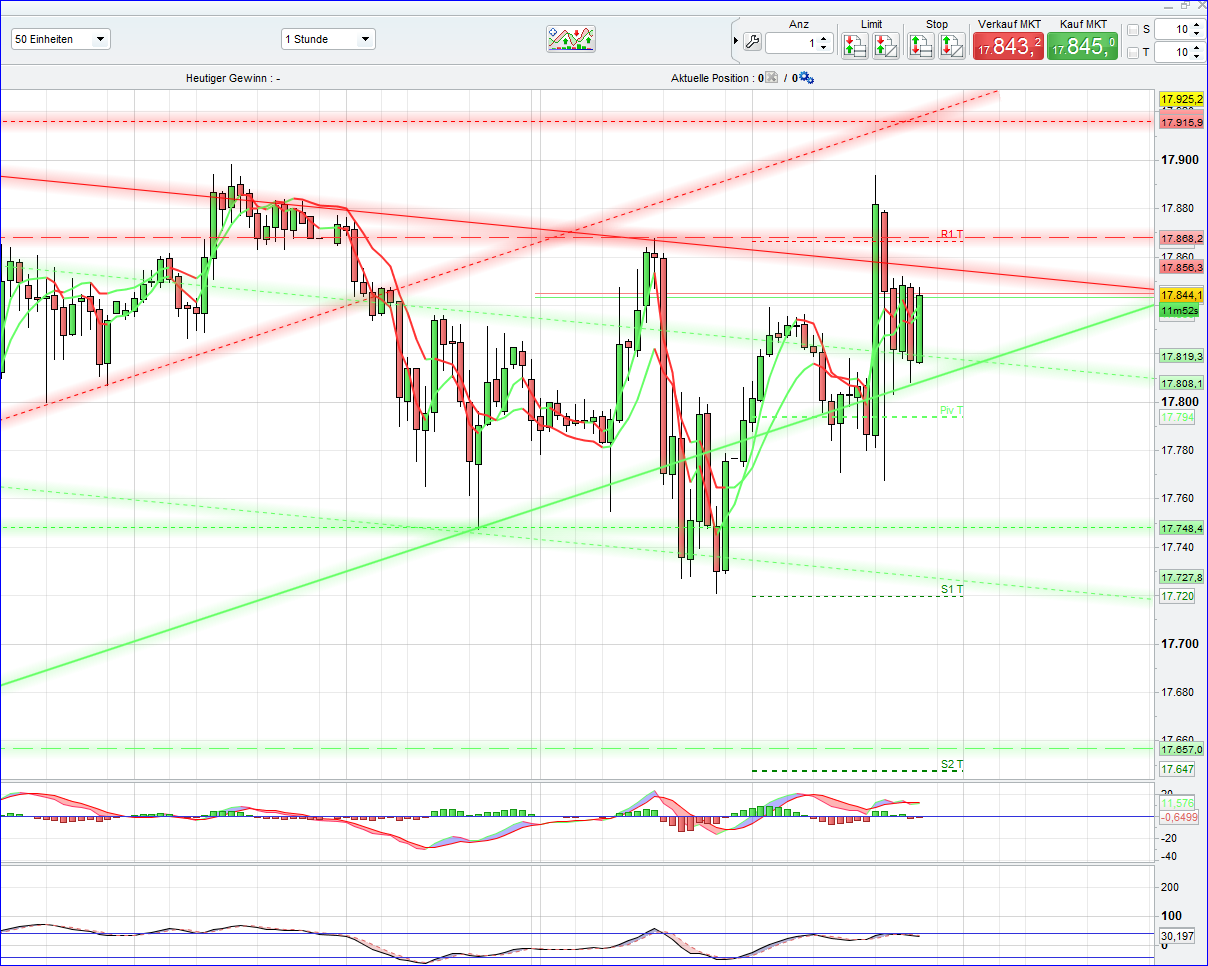
Task: Click the close icon beside Aktuelle Position
Action: click(x=771, y=77)
